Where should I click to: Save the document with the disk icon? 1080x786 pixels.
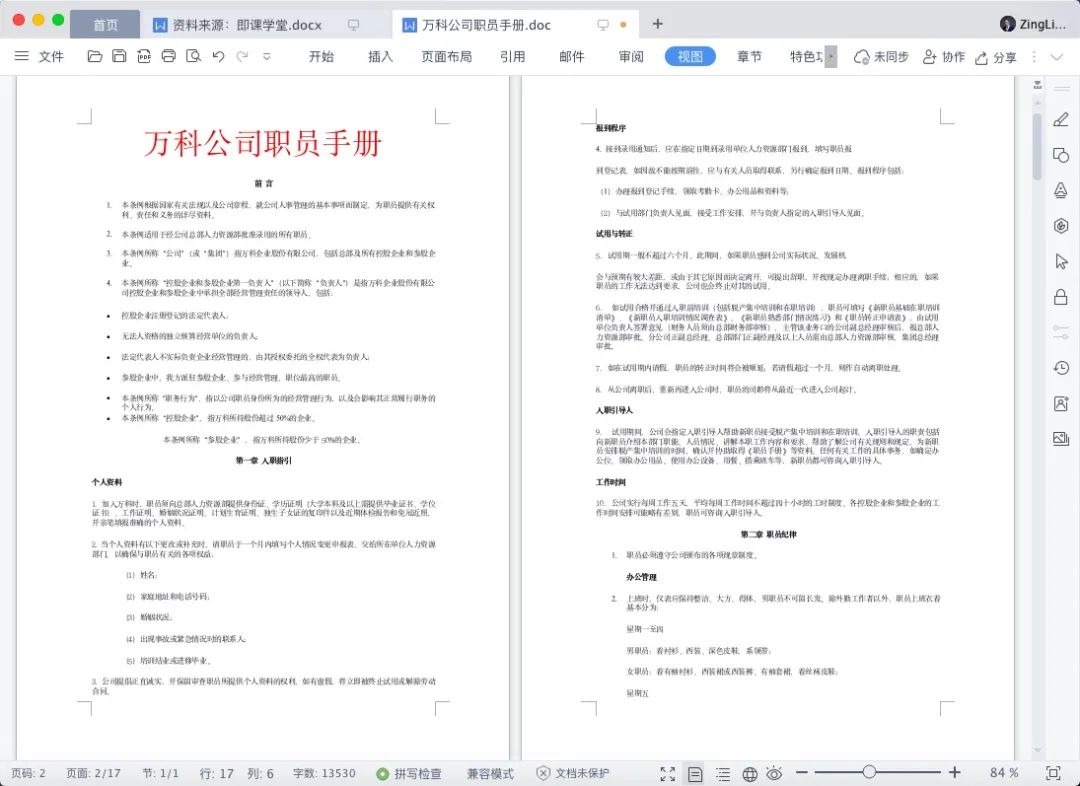(119, 56)
